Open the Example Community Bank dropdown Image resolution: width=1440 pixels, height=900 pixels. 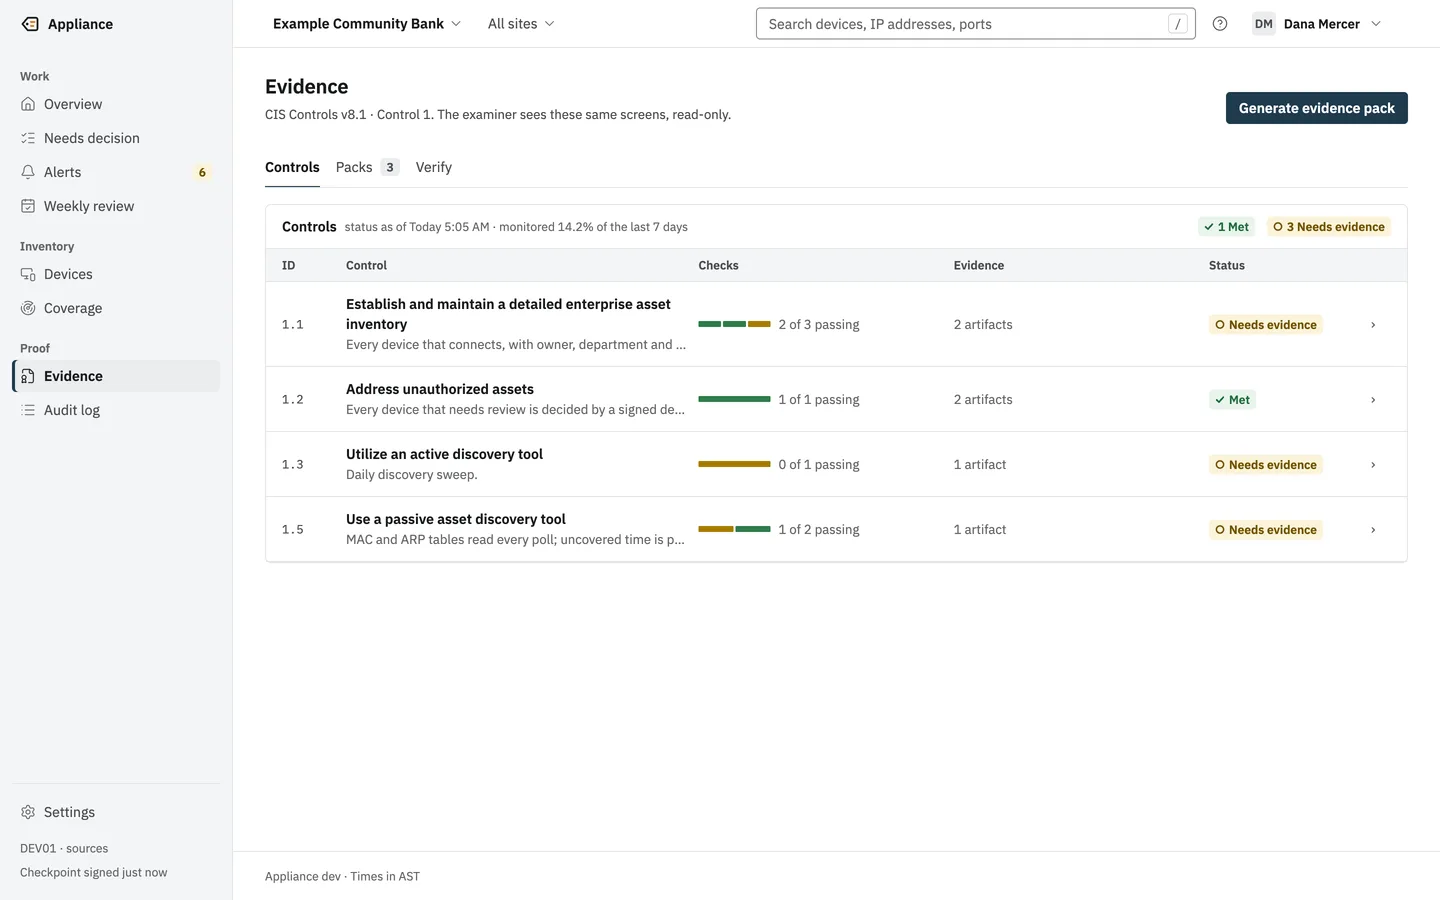coord(367,24)
